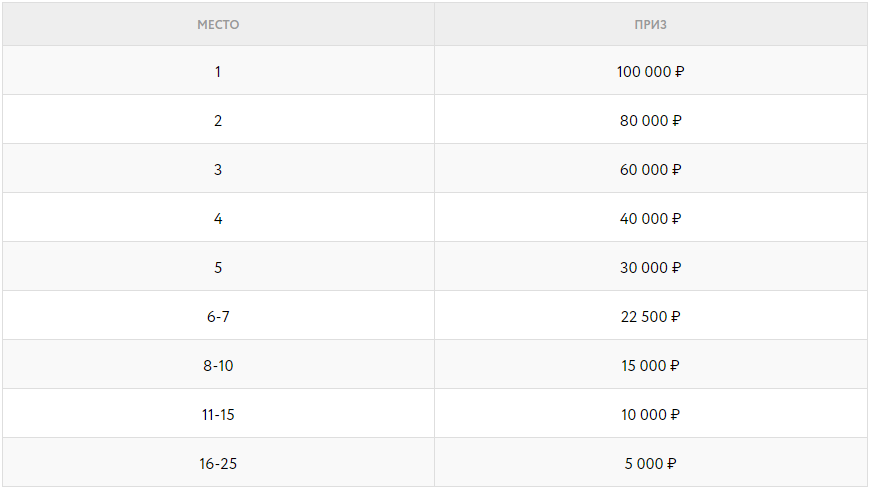Click the ПРИЗ column header
Image resolution: width=873 pixels, height=491 pixels.
tap(650, 24)
